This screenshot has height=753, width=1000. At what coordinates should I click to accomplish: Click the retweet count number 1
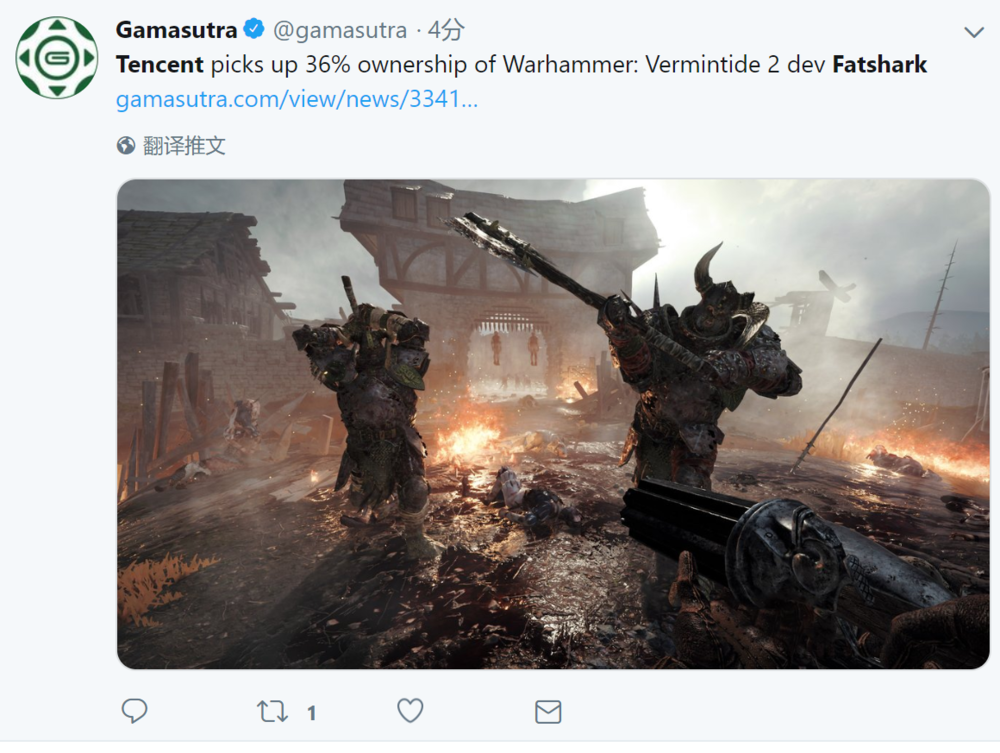point(311,713)
